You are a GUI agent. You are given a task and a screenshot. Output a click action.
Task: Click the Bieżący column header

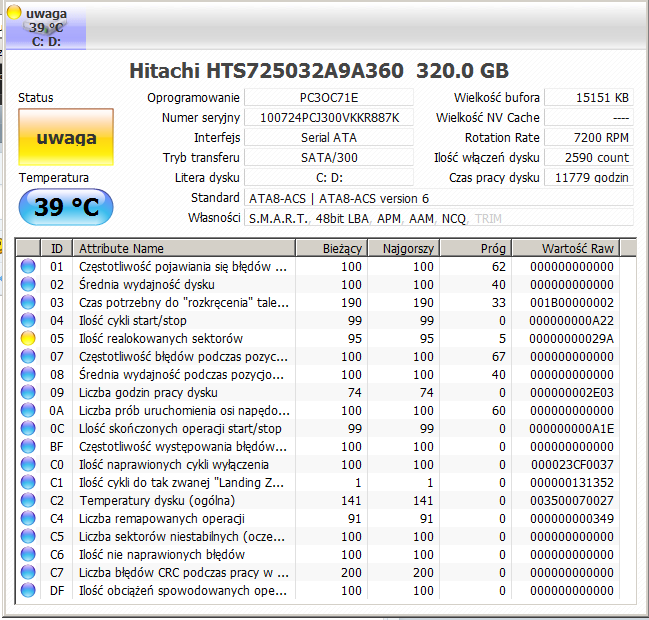point(332,248)
